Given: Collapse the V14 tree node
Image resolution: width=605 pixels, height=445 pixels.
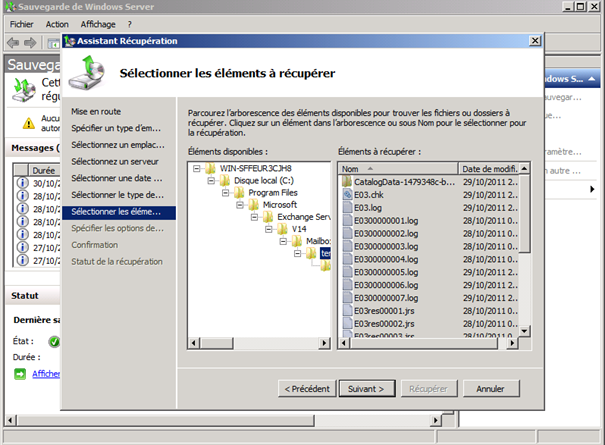Looking at the screenshot, I should tap(269, 229).
